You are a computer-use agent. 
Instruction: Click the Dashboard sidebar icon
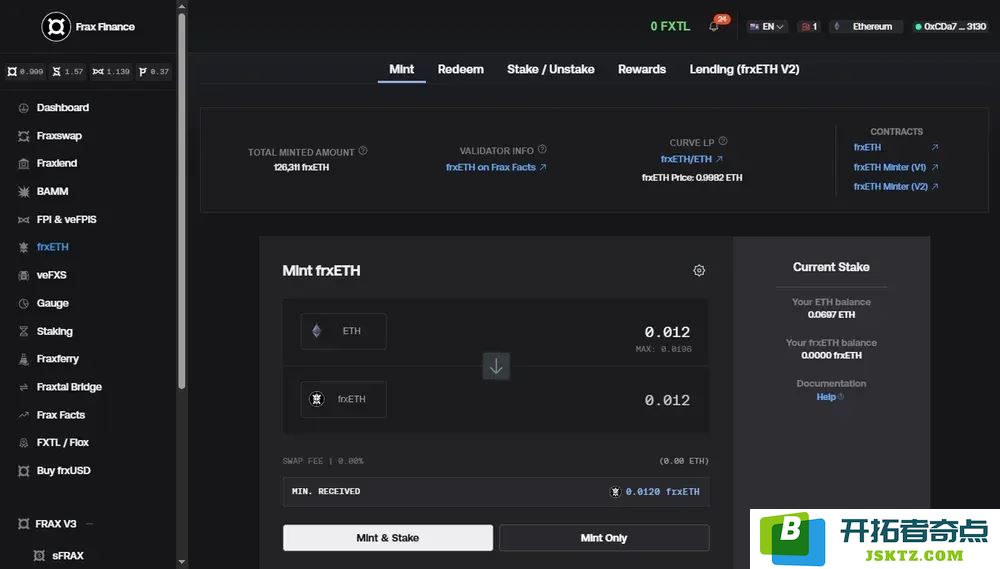click(24, 108)
